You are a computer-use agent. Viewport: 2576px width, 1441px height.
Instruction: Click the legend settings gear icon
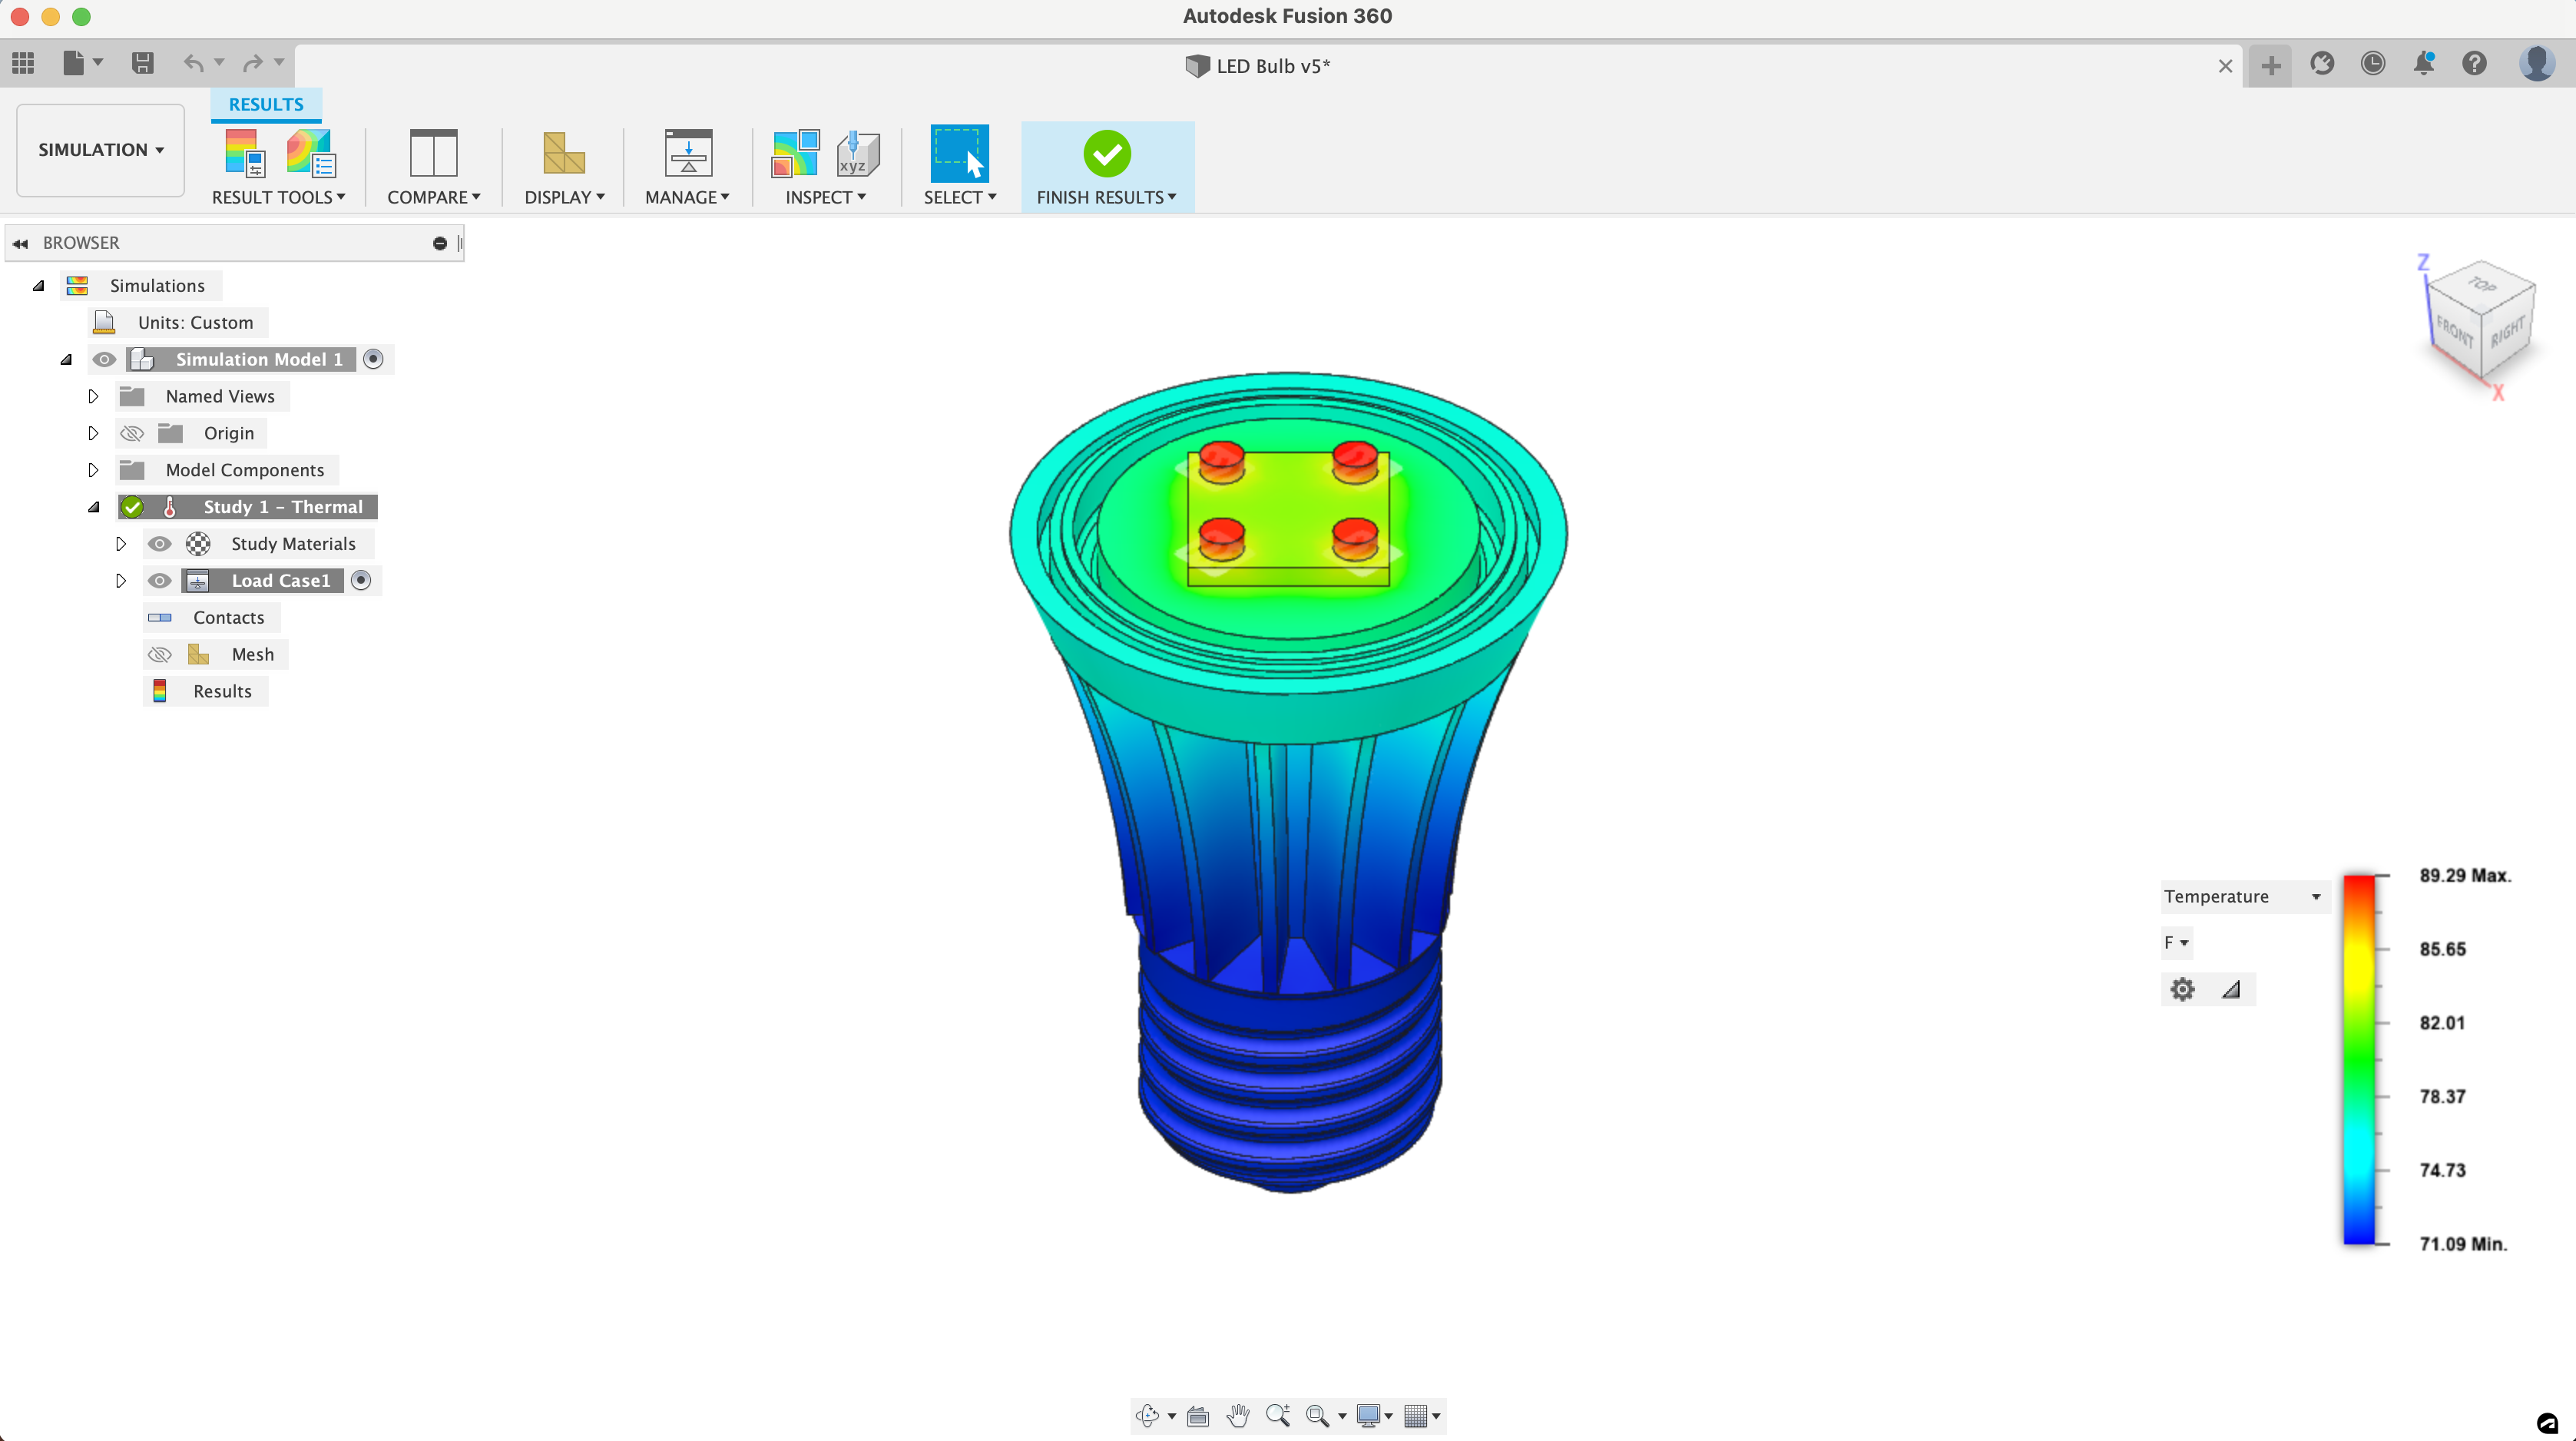tap(2182, 989)
